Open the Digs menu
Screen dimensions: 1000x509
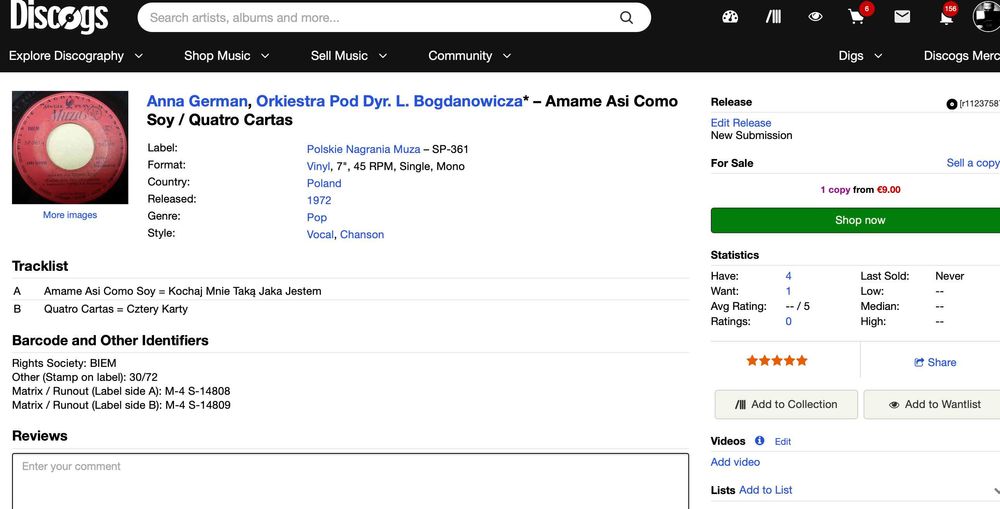860,56
